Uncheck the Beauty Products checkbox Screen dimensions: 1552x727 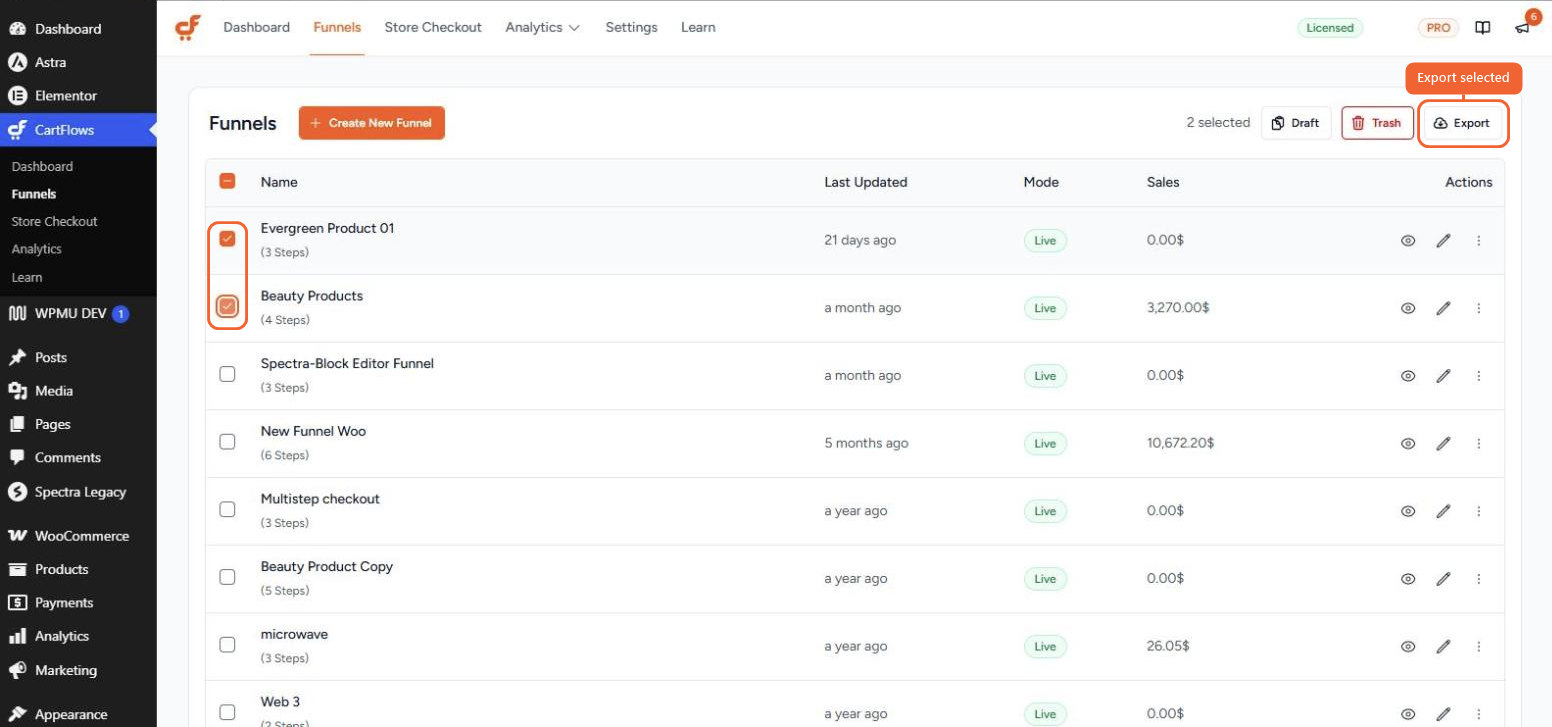(227, 306)
